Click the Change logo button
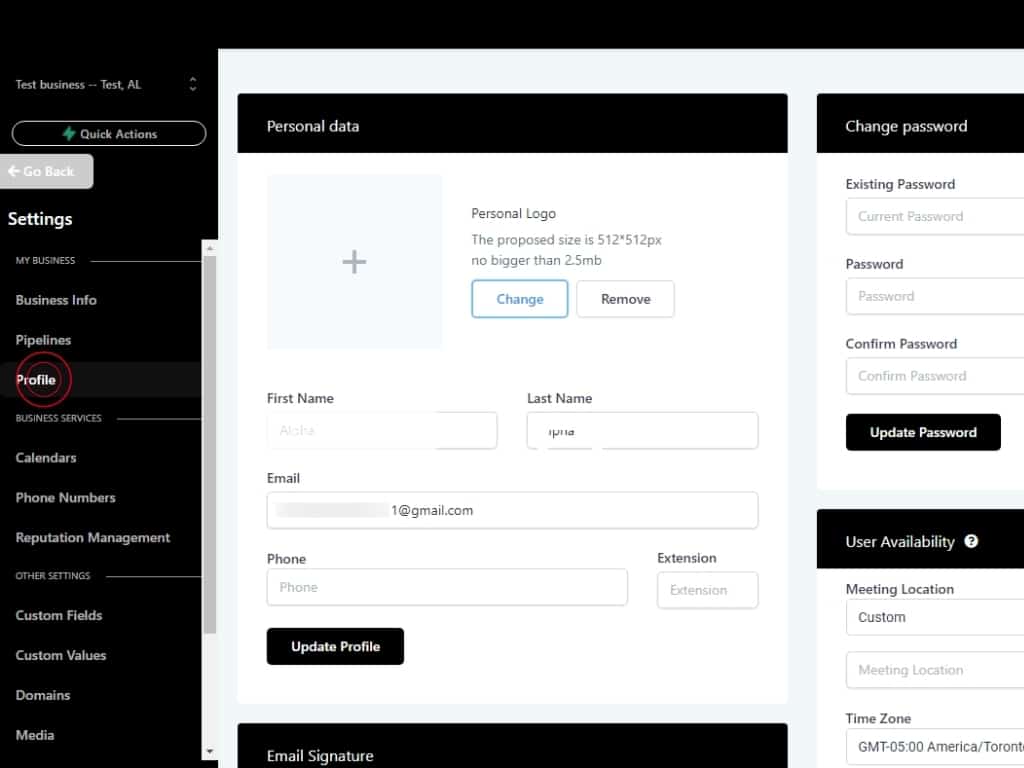The image size is (1024, 768). point(519,299)
